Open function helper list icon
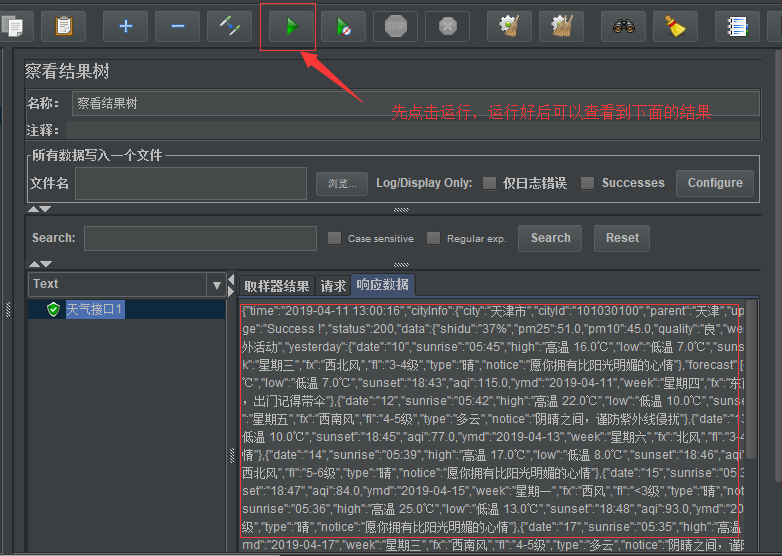The width and height of the screenshot is (782, 556). tap(737, 26)
